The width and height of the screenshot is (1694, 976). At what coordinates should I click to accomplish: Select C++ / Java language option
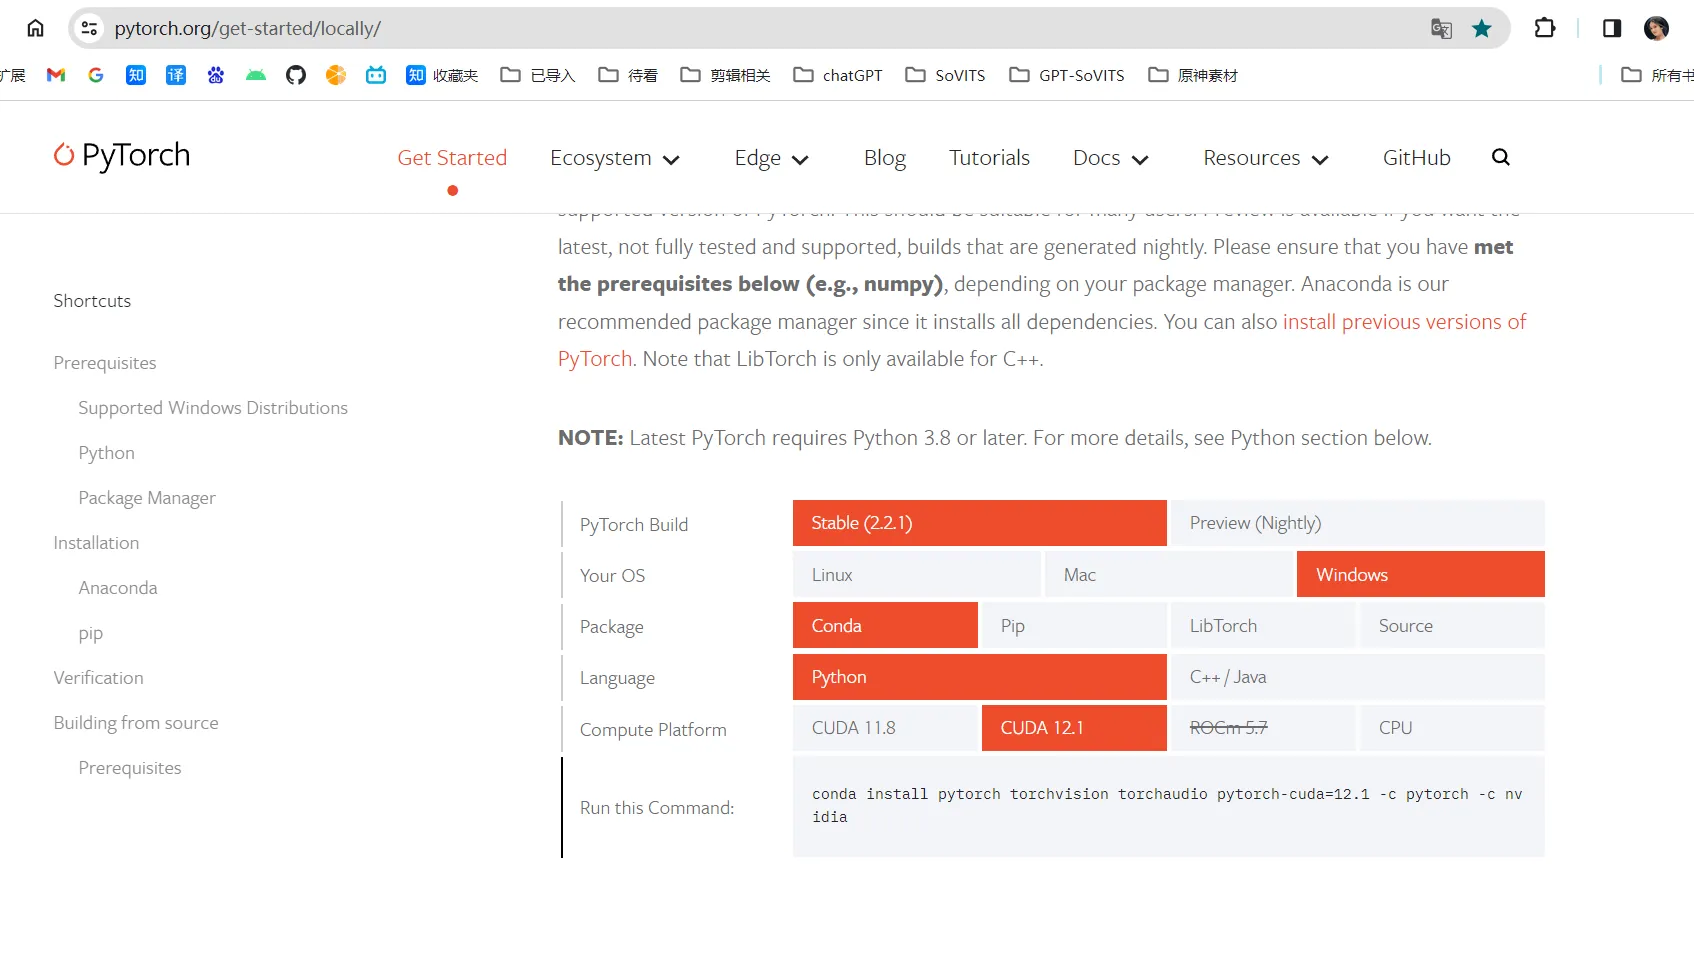1358,677
